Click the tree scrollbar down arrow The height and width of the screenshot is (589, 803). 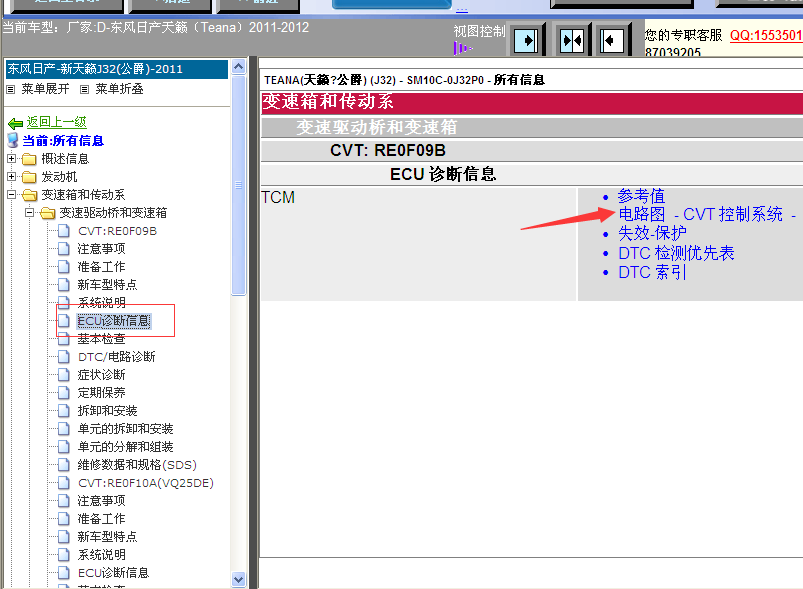[x=238, y=579]
